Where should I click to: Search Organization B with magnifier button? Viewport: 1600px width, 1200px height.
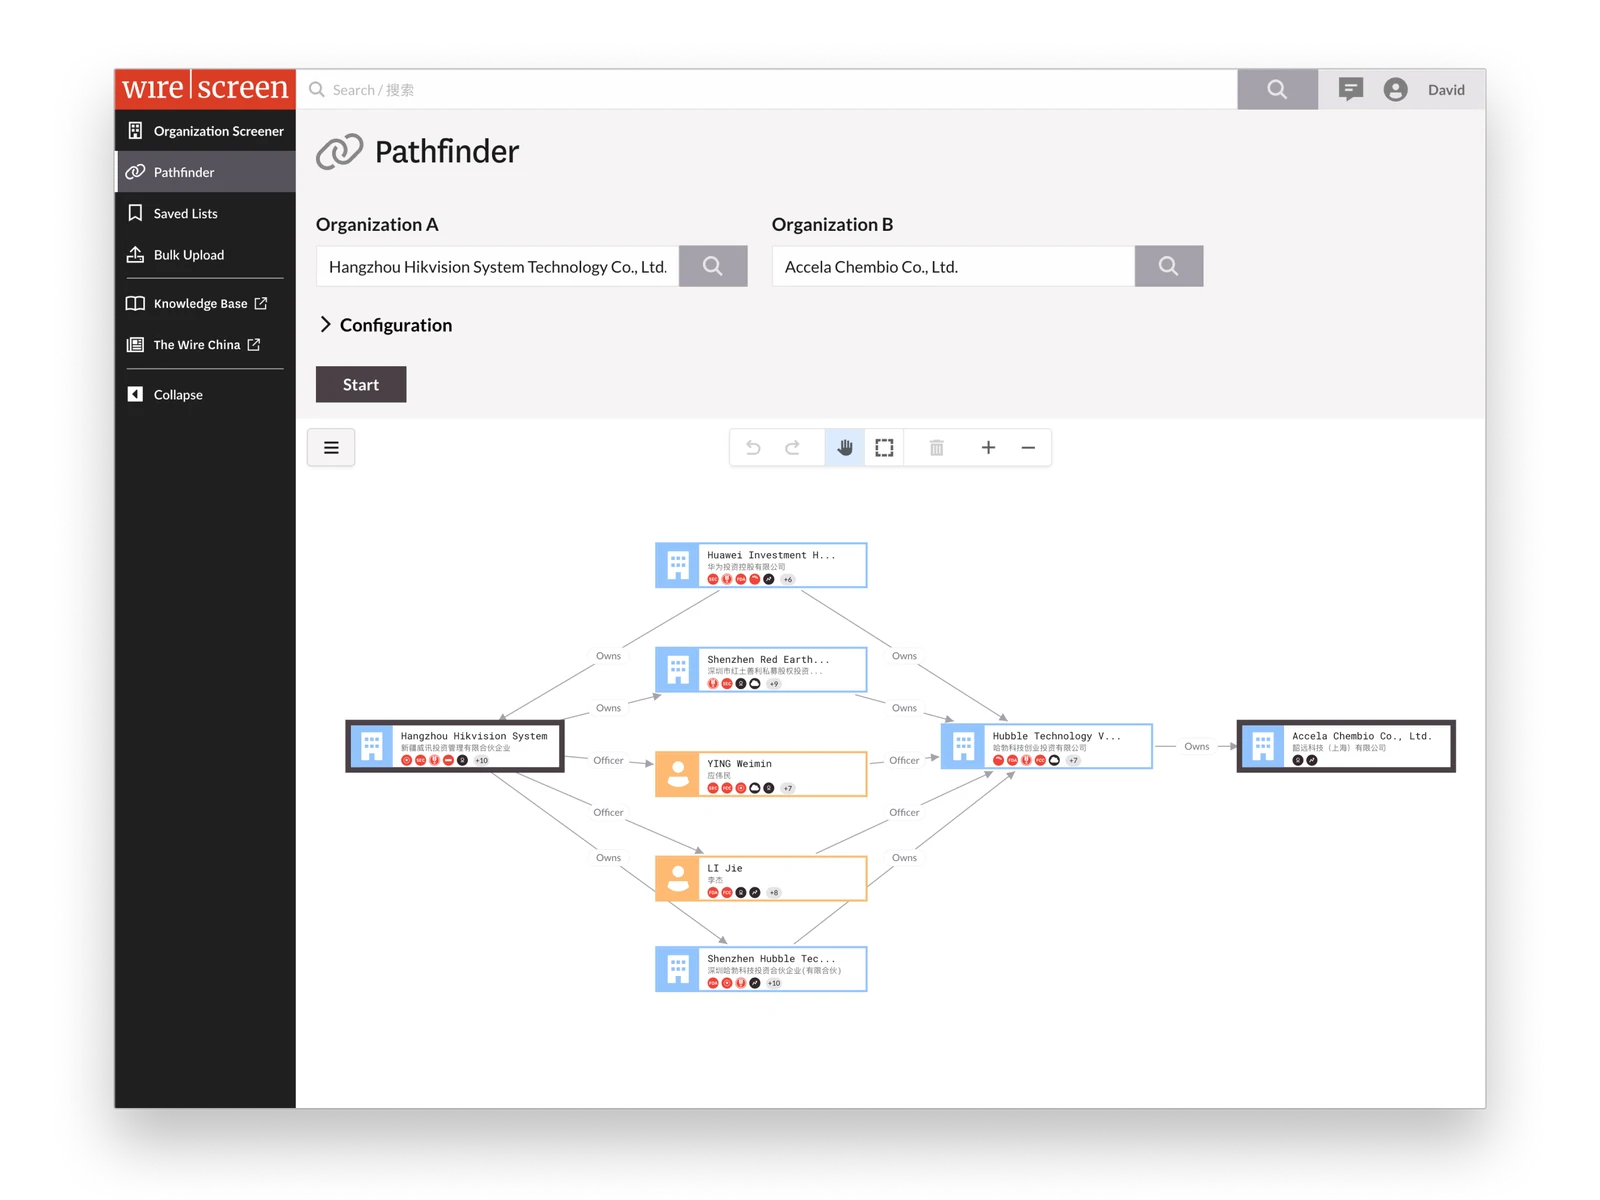pyautogui.click(x=1169, y=266)
